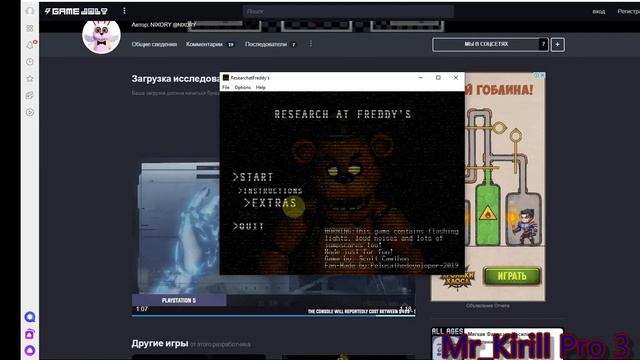Open the play circle icon in the sidebar
This screenshot has height=360, width=640.
(x=30, y=112)
